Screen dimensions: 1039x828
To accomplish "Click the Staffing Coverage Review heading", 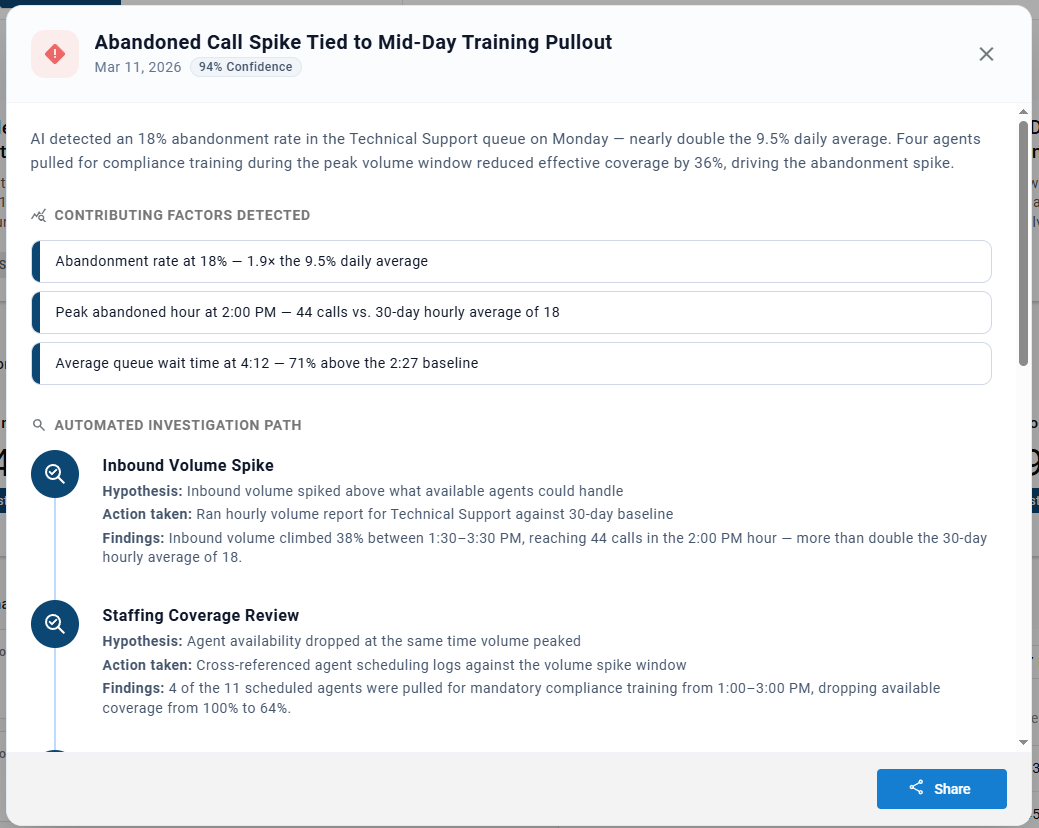I will pos(201,615).
